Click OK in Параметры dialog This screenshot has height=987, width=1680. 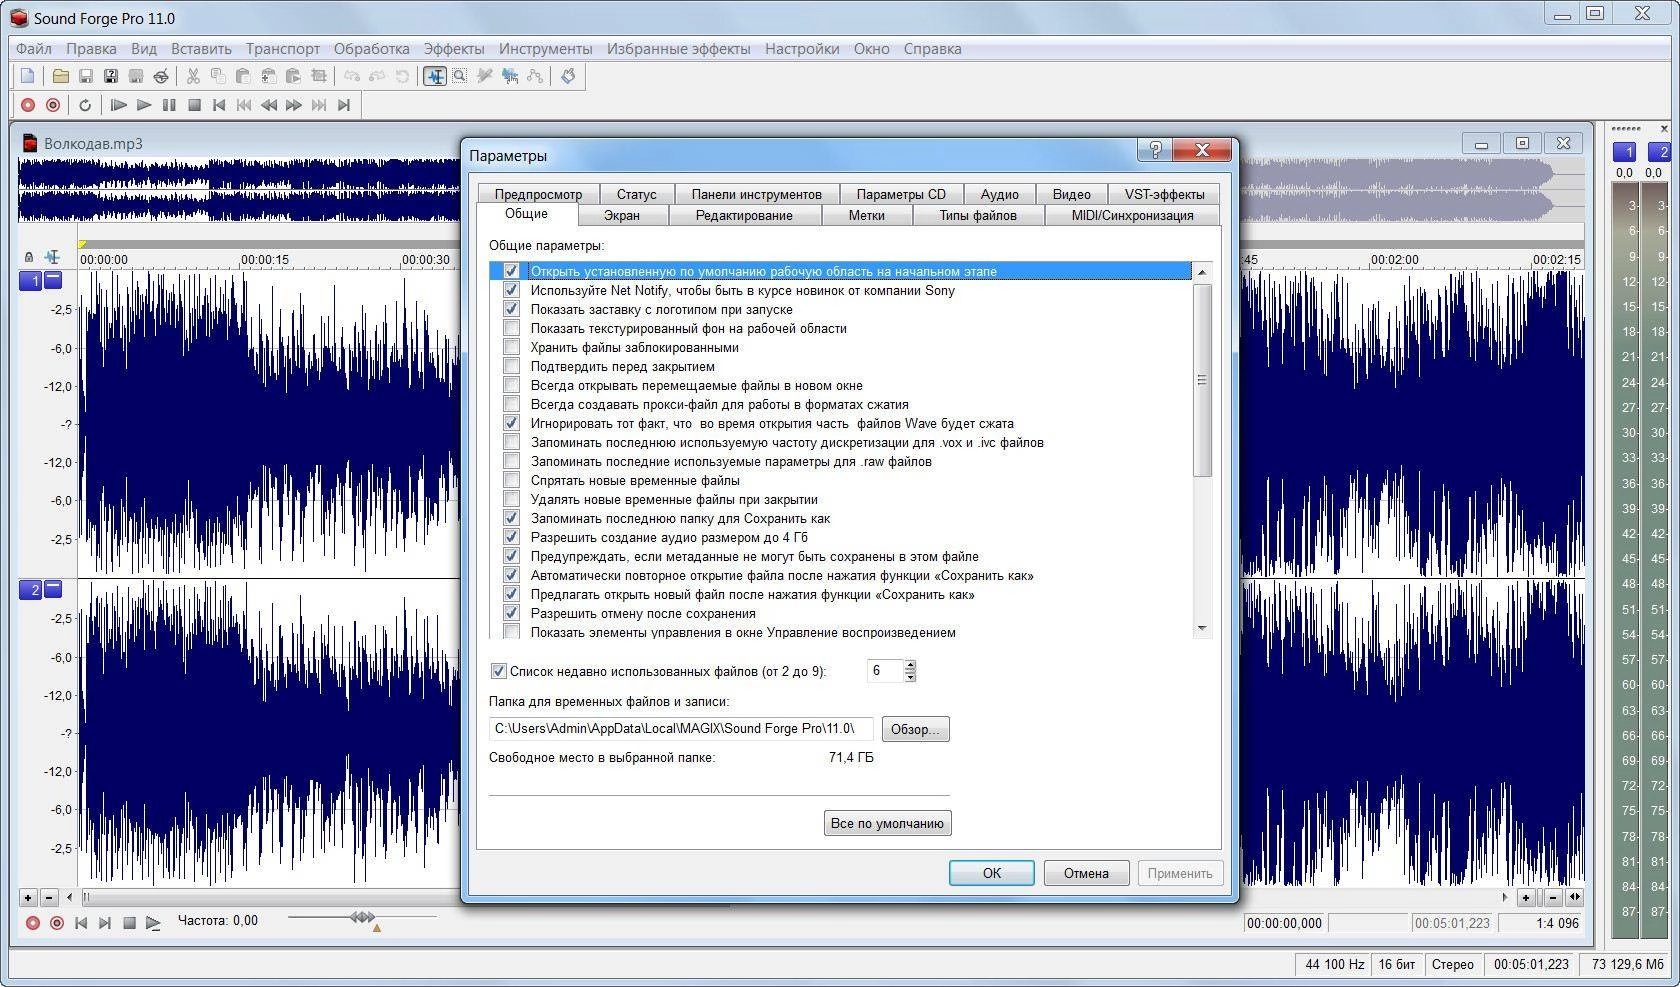(x=991, y=873)
